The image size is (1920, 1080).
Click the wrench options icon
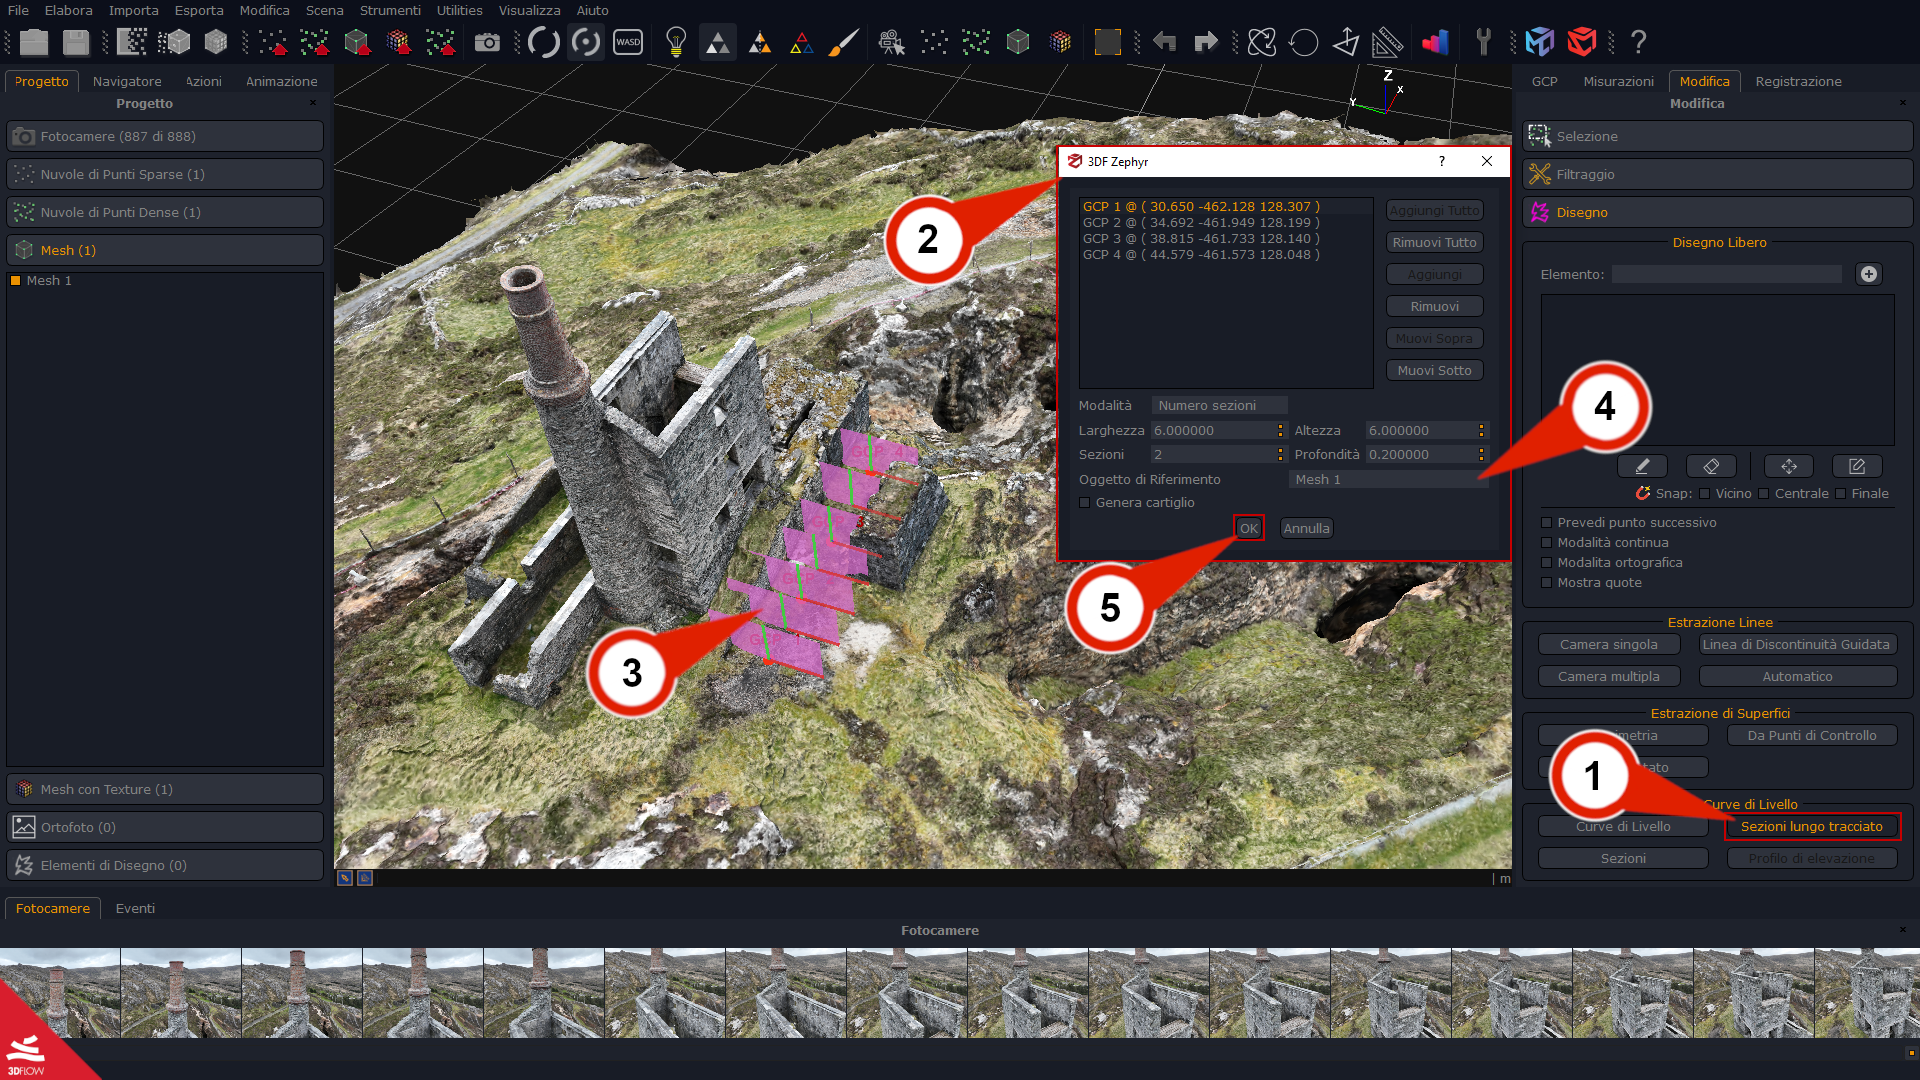point(1483,42)
